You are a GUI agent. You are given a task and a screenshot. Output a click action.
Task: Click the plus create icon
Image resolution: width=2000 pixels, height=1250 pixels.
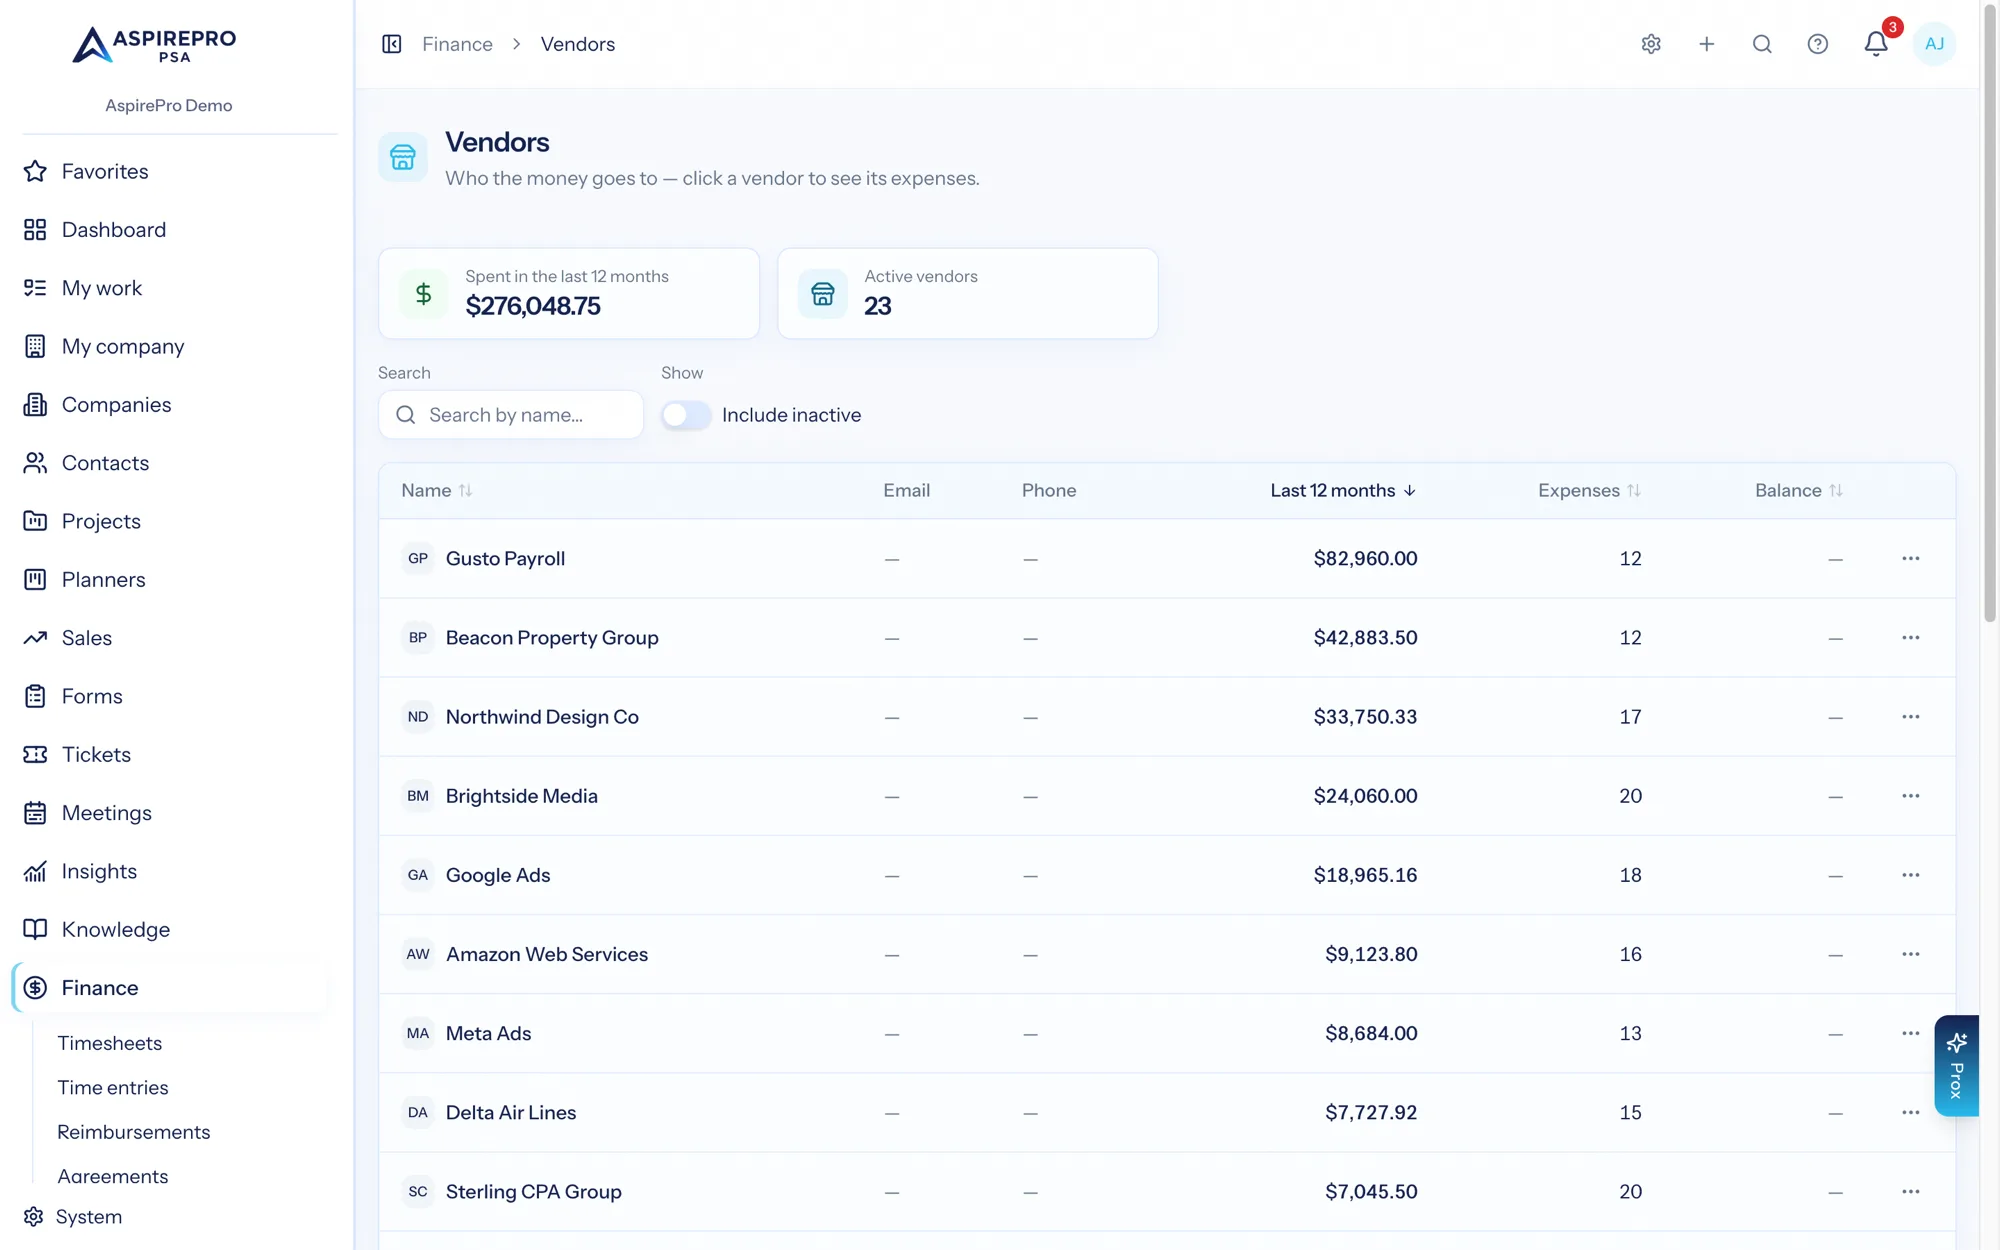point(1707,44)
